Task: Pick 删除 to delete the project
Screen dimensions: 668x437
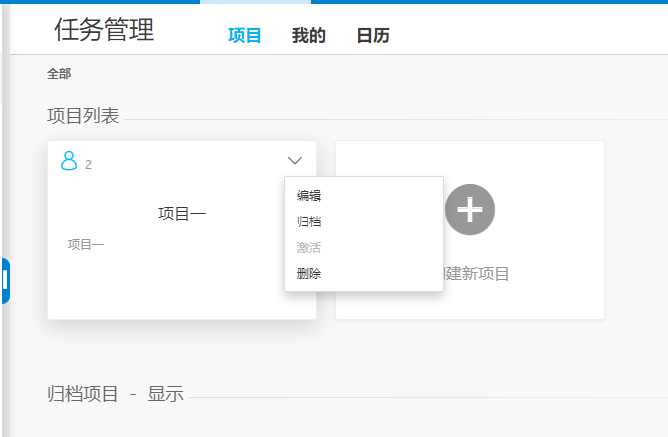Action: coord(309,273)
